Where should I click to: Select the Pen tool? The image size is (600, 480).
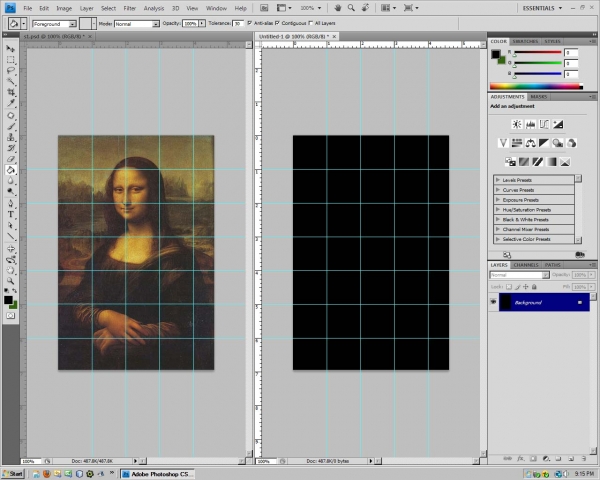(x=10, y=204)
